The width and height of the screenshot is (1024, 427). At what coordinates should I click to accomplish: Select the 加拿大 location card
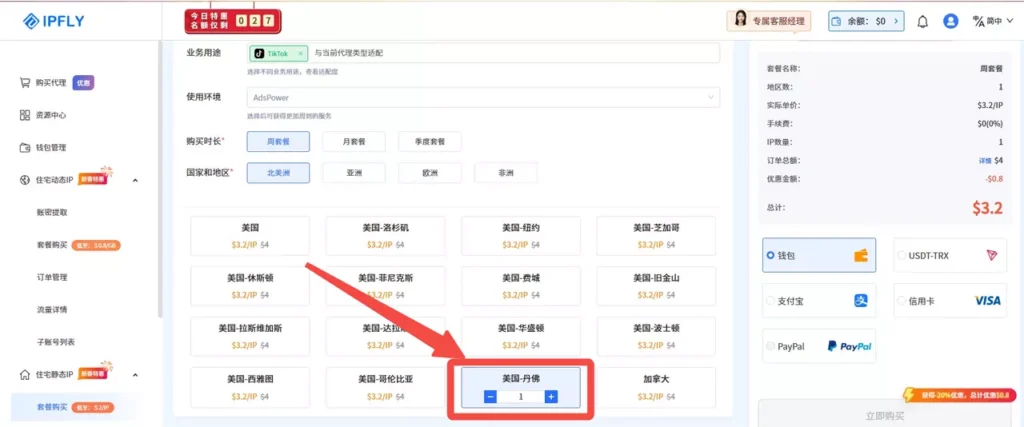(x=656, y=387)
